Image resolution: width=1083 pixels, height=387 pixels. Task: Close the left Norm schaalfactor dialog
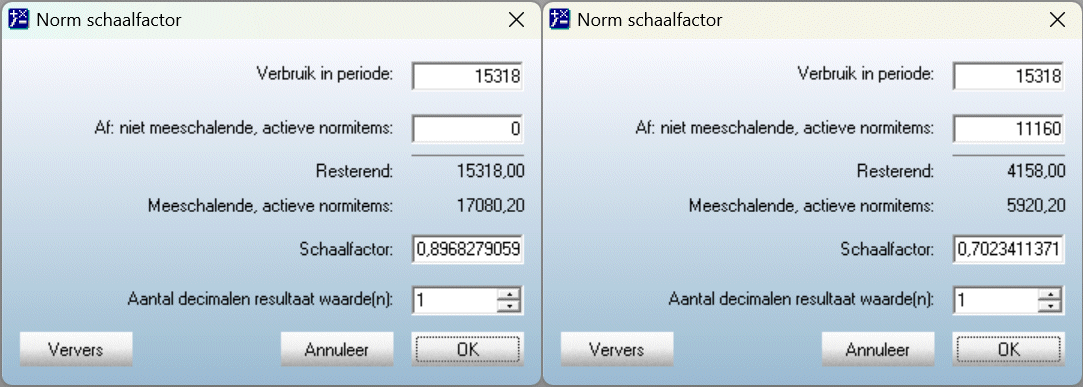pyautogui.click(x=516, y=20)
